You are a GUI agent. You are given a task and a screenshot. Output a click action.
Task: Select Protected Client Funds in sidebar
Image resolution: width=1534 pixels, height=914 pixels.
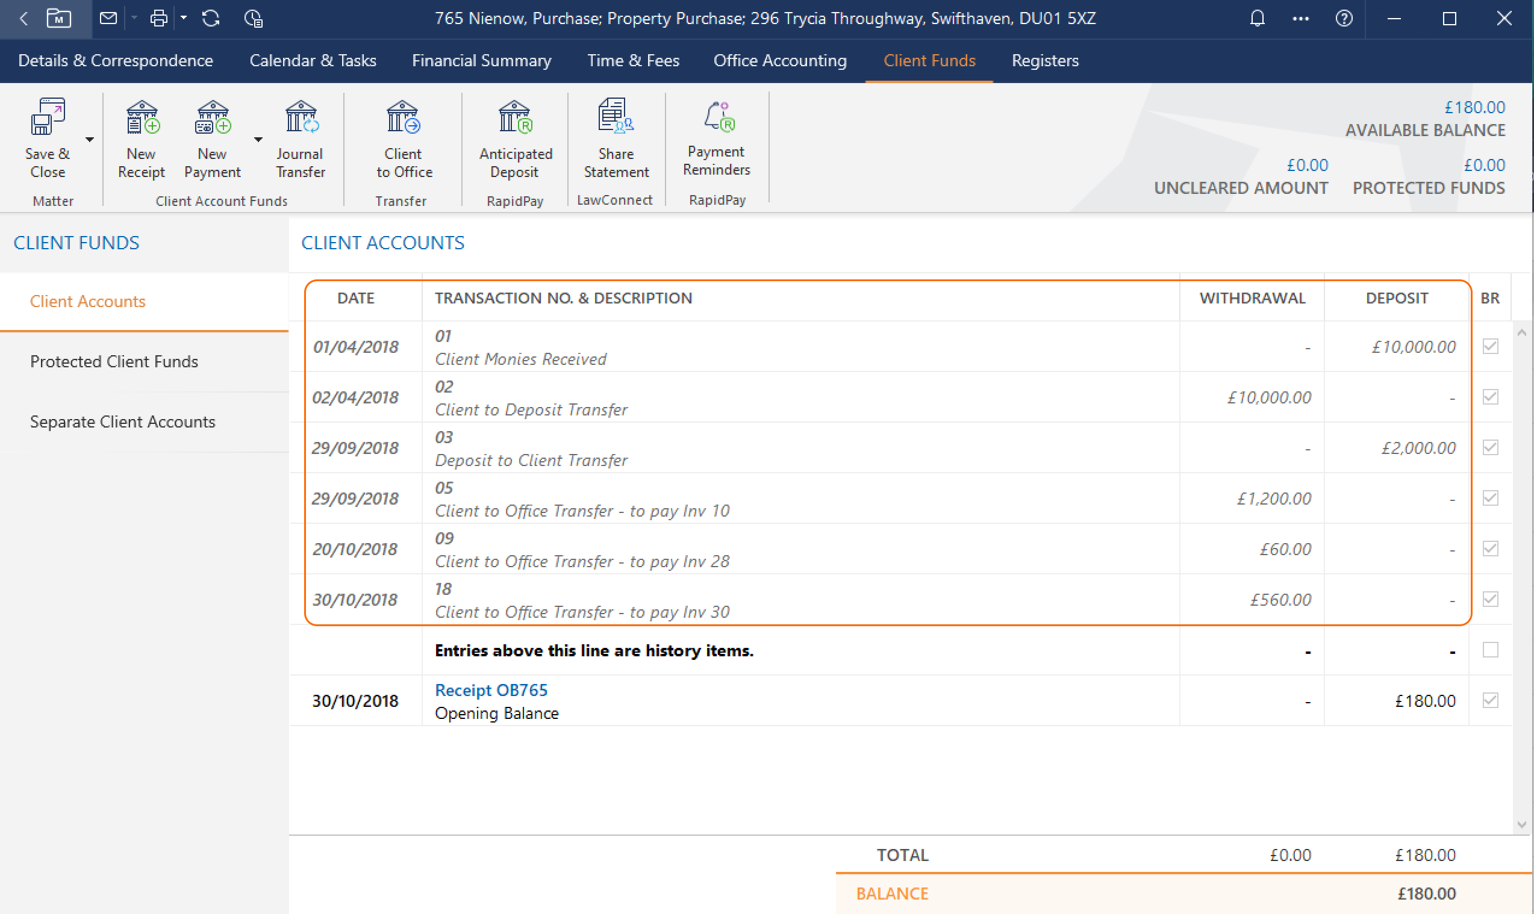pos(114,362)
